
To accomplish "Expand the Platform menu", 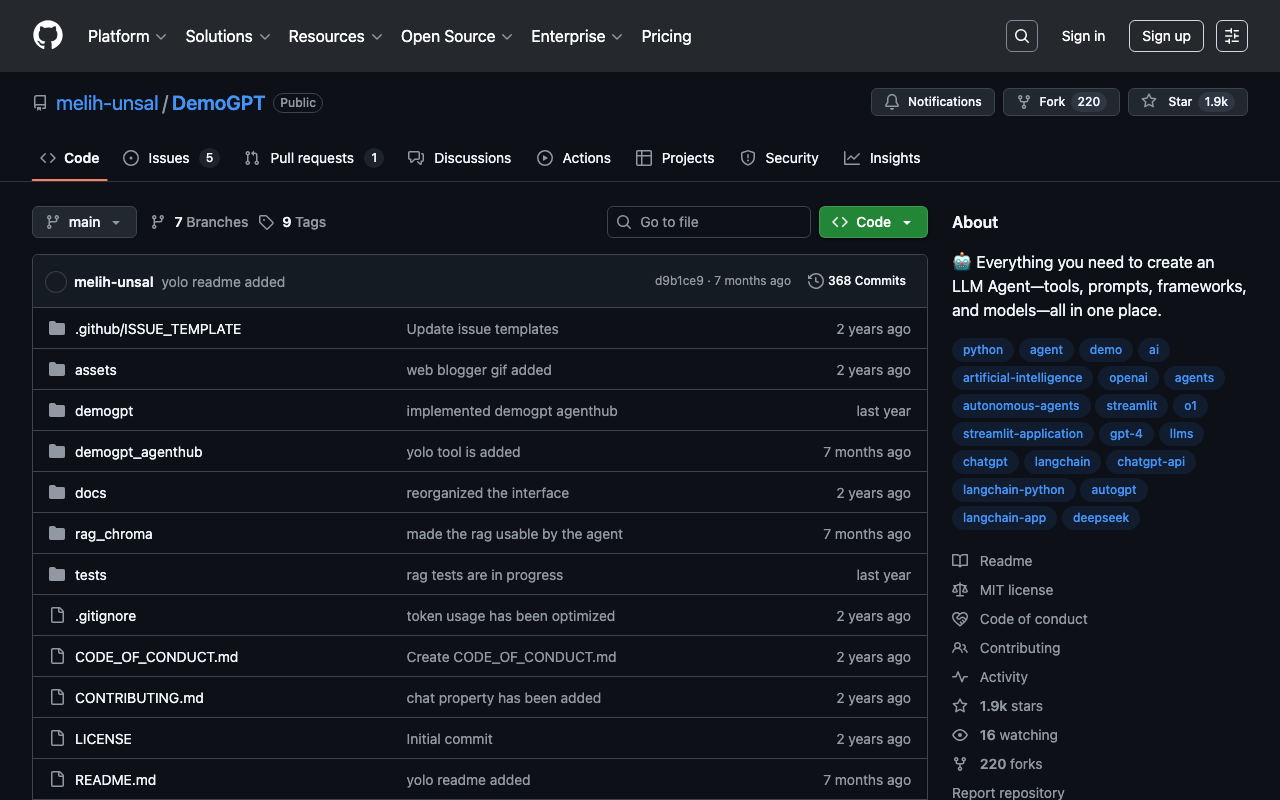I will coord(127,36).
